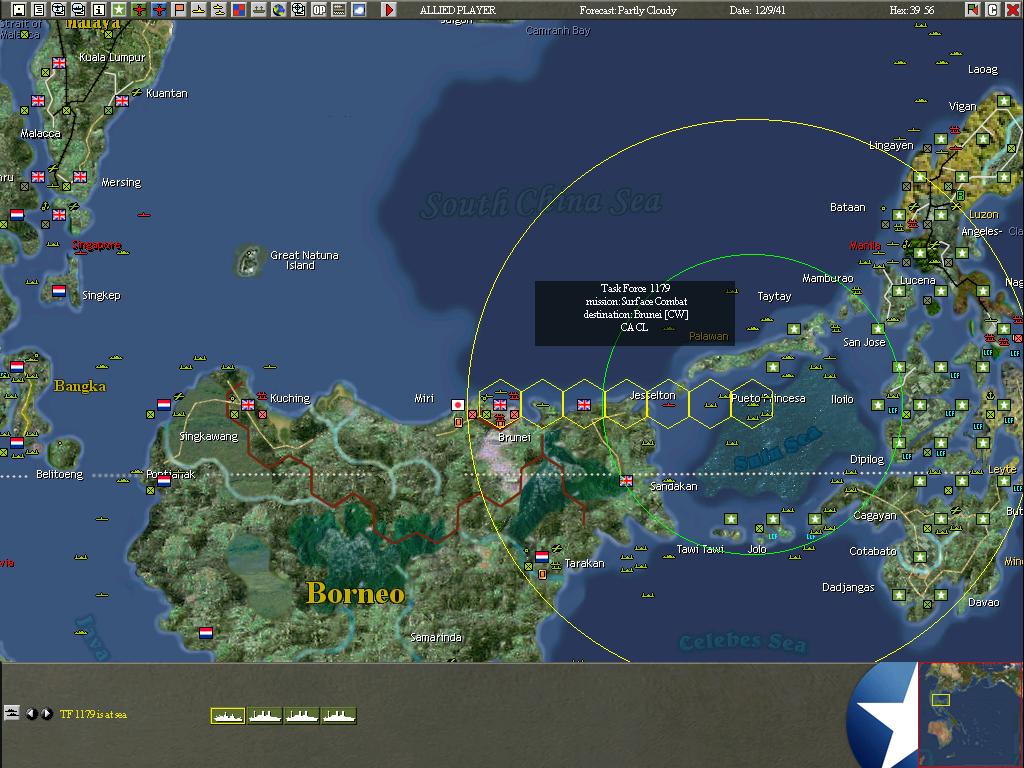Click the double yellow ships toolbar icon
1024x768 pixels.
pyautogui.click(x=219, y=9)
